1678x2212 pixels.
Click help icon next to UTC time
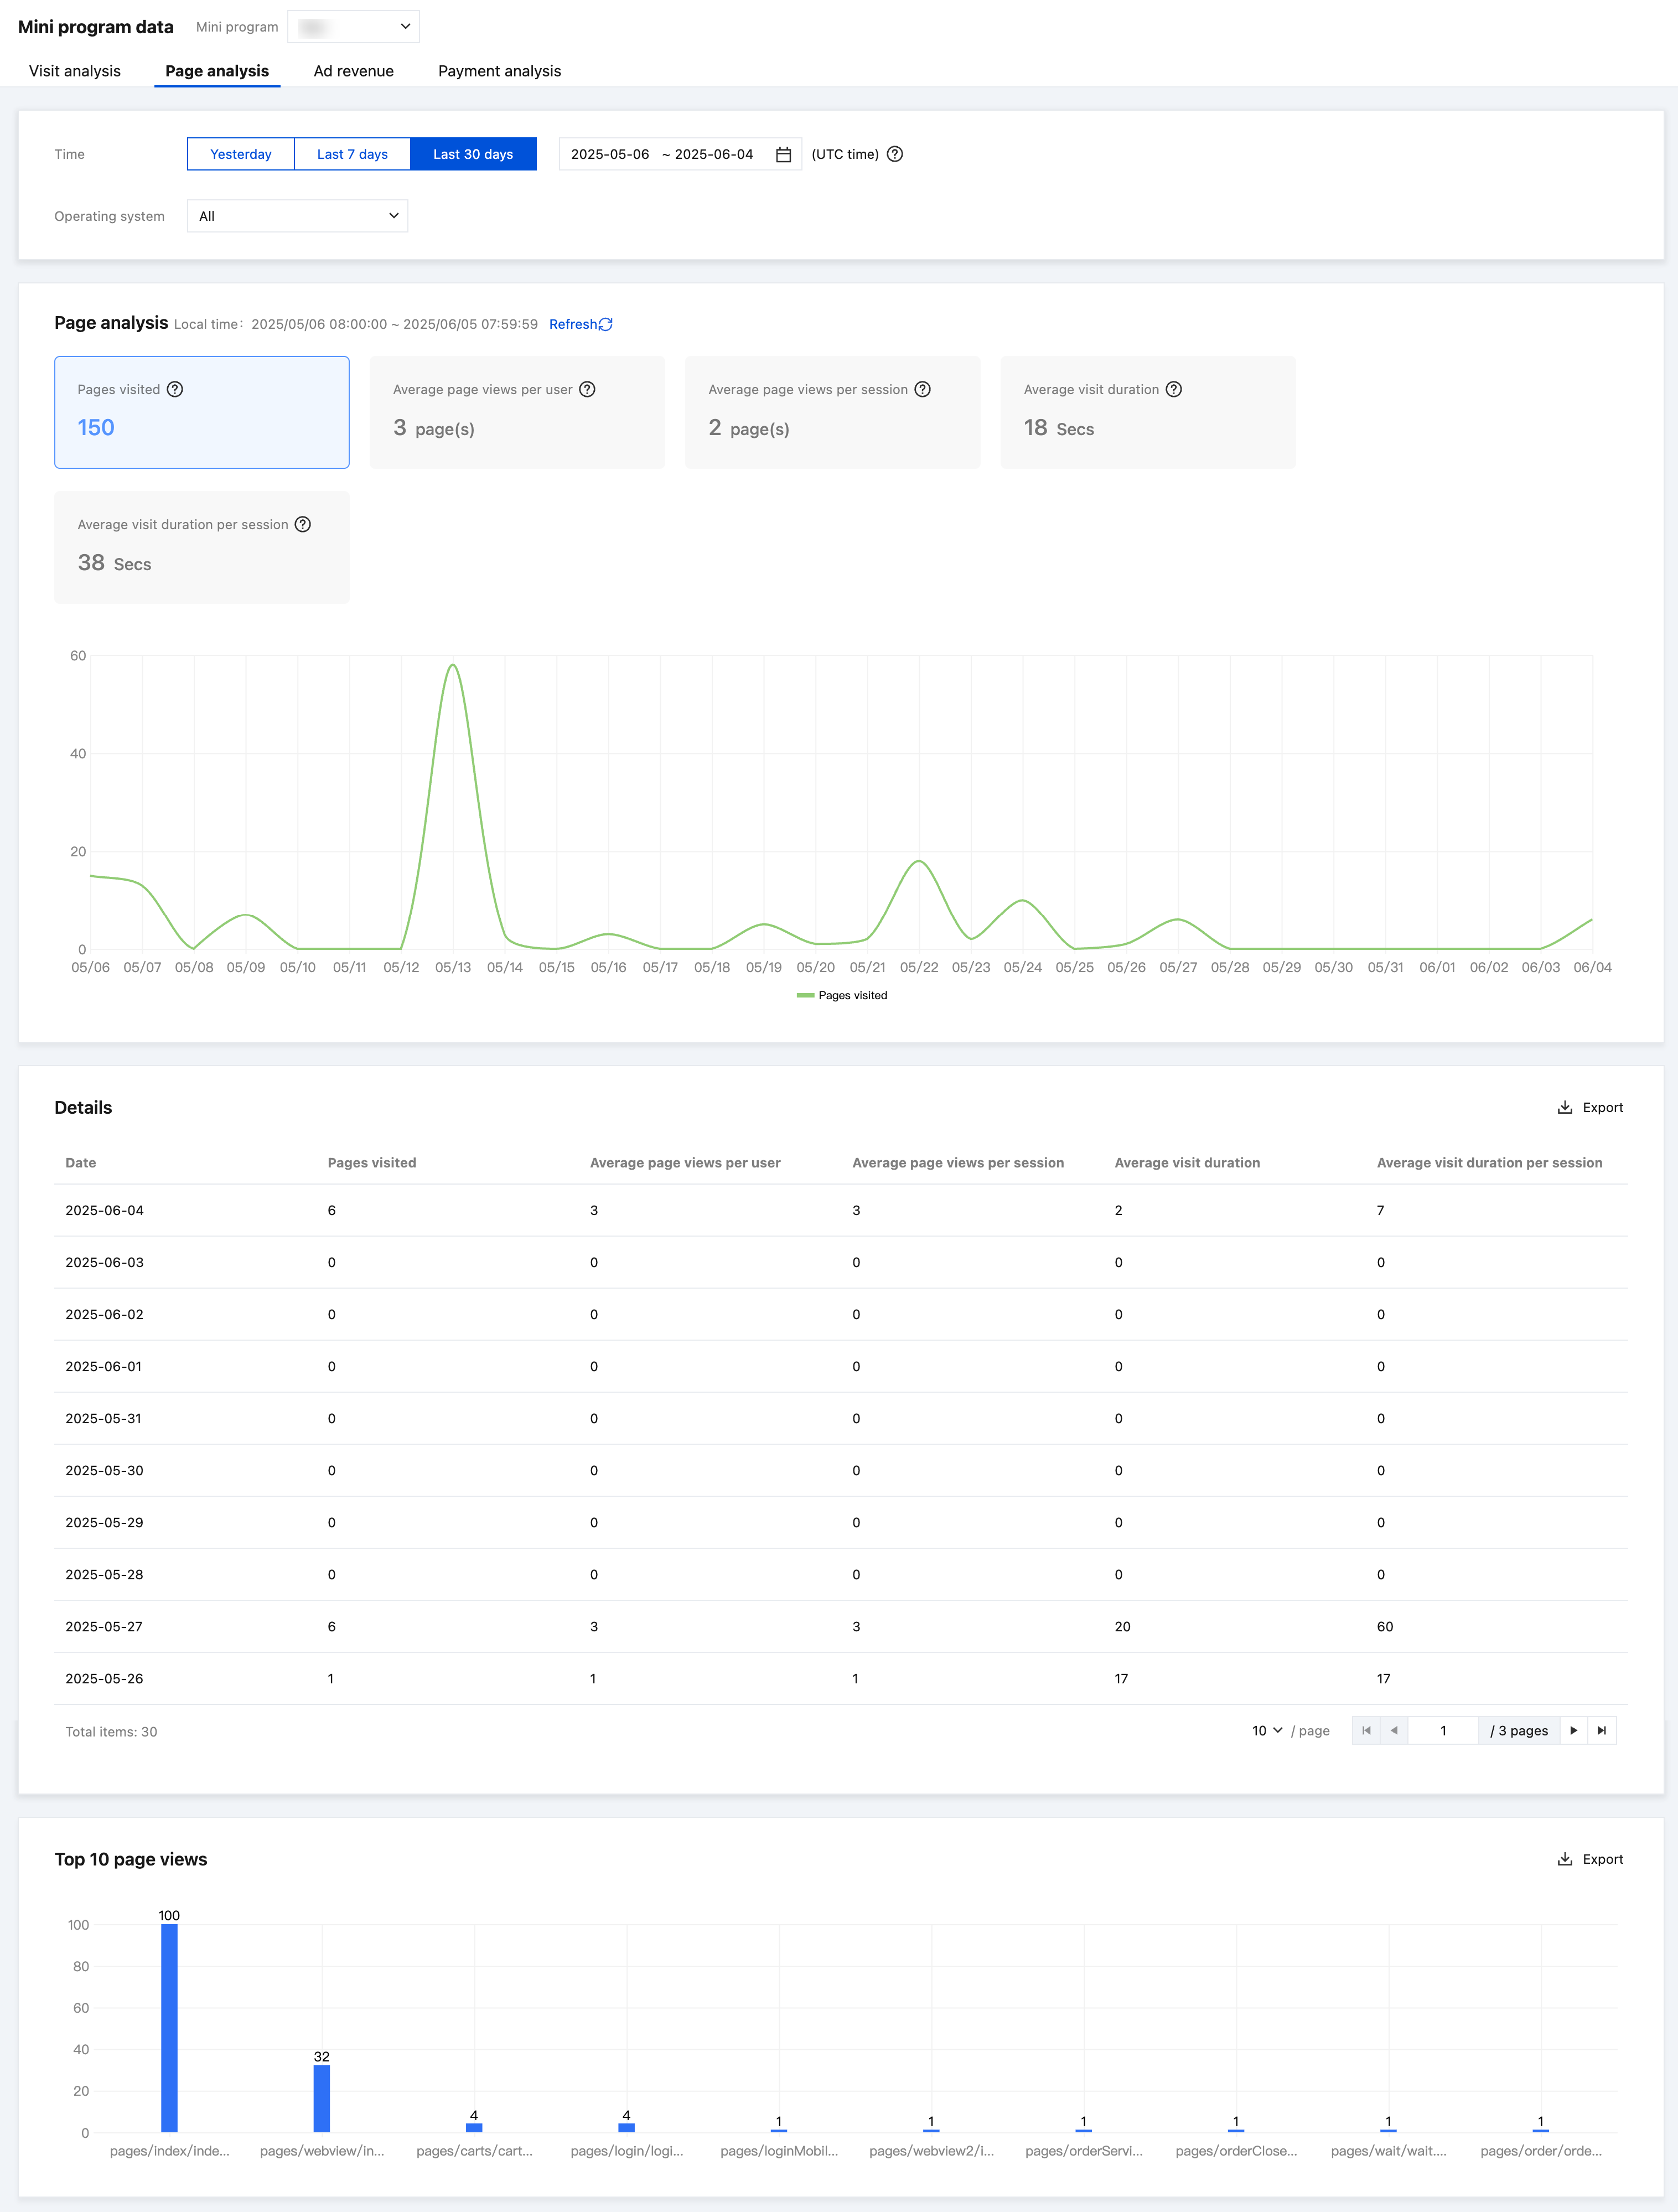click(895, 154)
